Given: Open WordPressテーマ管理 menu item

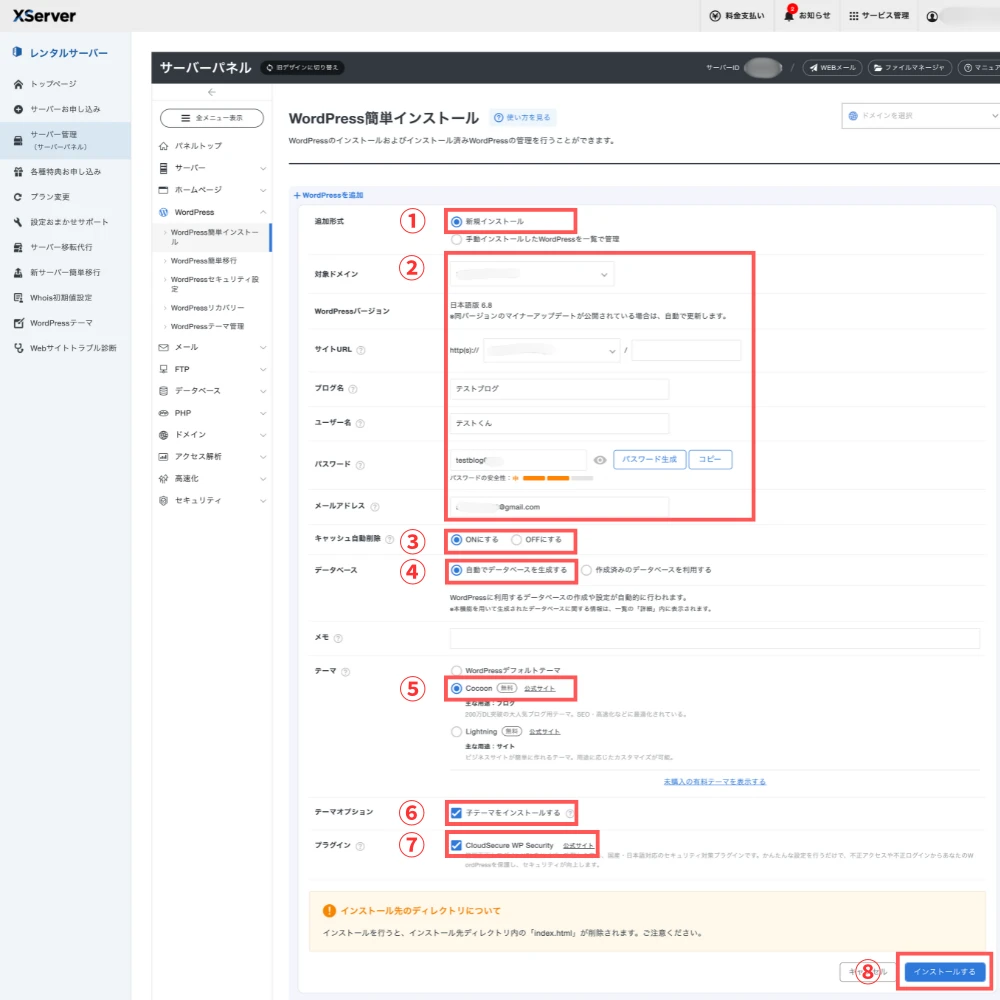Looking at the screenshot, I should (x=207, y=327).
